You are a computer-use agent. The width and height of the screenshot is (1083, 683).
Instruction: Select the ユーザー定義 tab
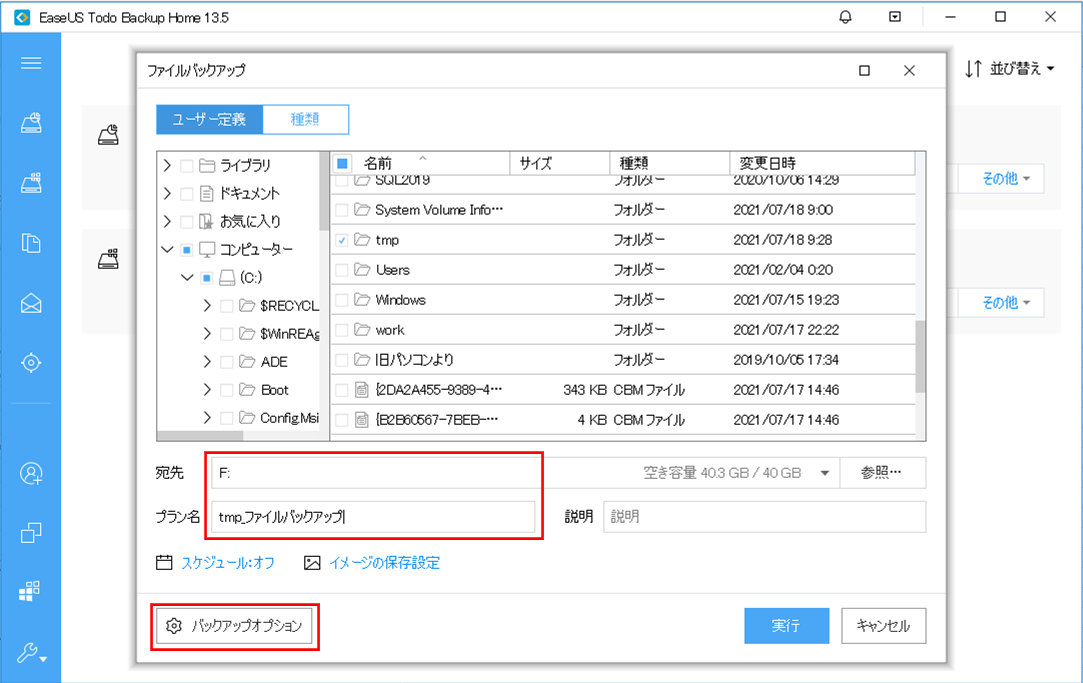click(x=209, y=120)
